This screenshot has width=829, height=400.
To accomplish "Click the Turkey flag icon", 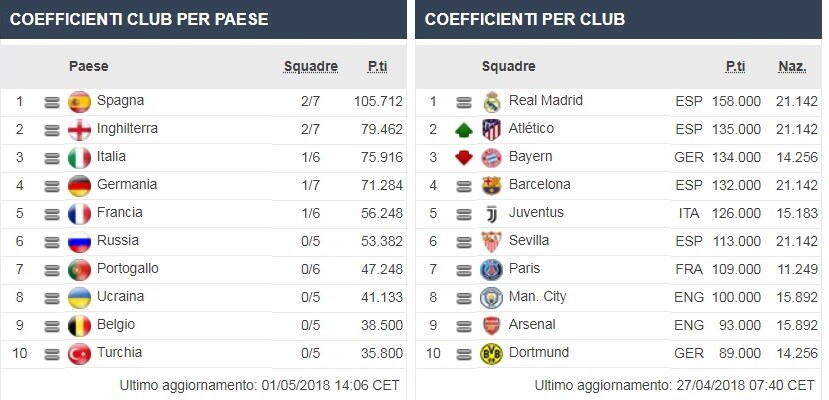I will coord(79,354).
